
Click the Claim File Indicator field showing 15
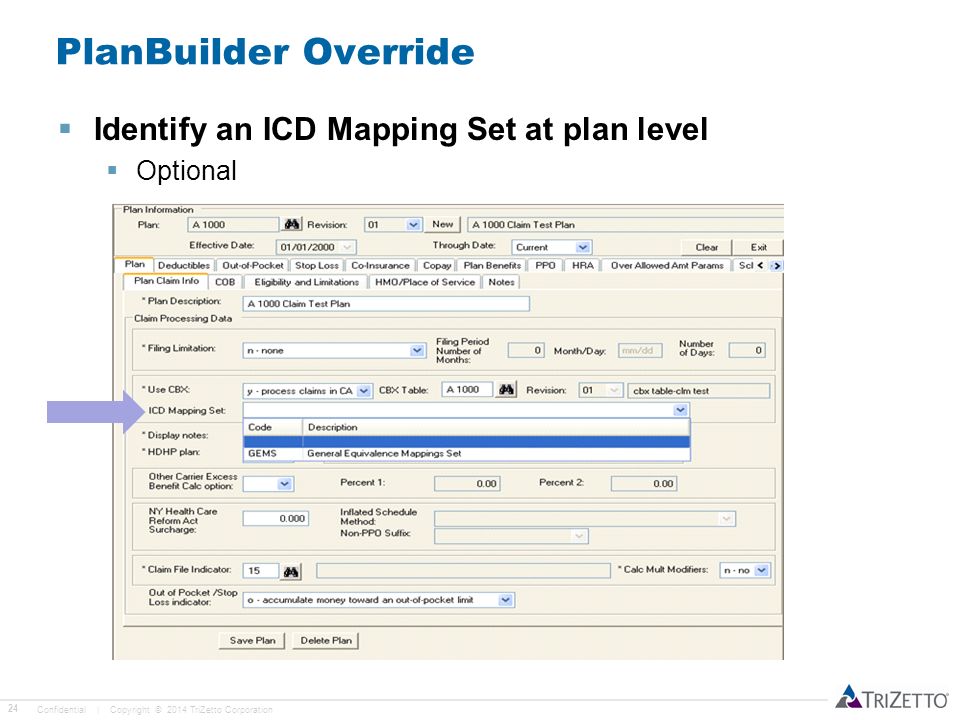coord(261,571)
